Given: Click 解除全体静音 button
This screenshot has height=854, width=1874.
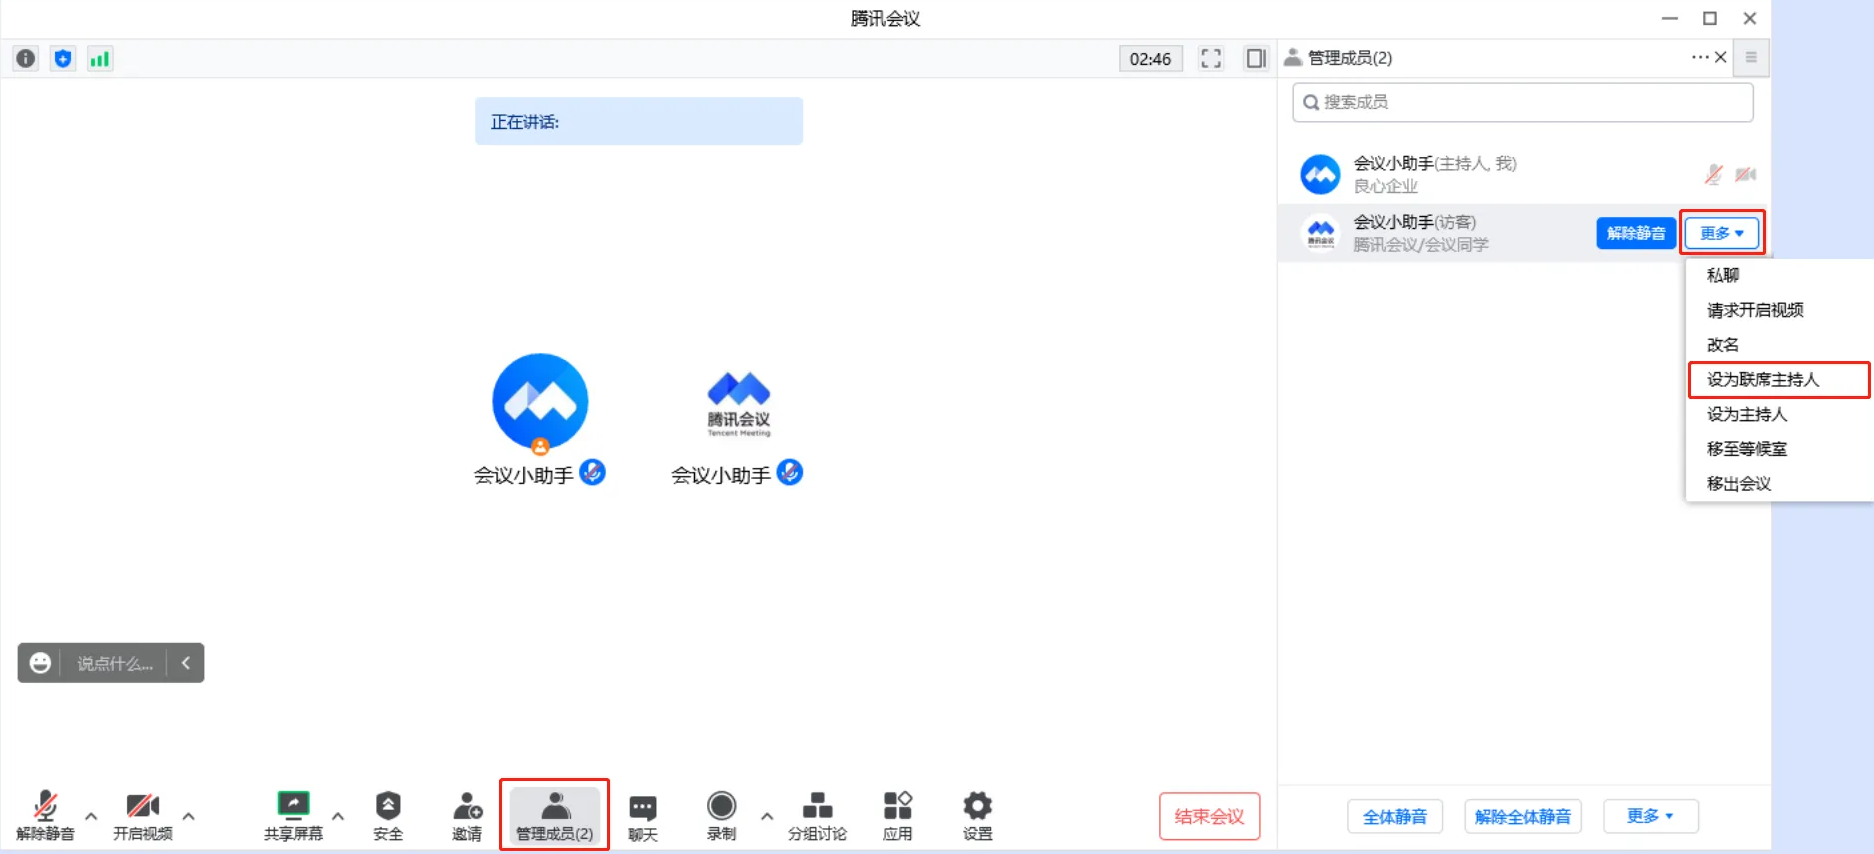Looking at the screenshot, I should (x=1523, y=816).
